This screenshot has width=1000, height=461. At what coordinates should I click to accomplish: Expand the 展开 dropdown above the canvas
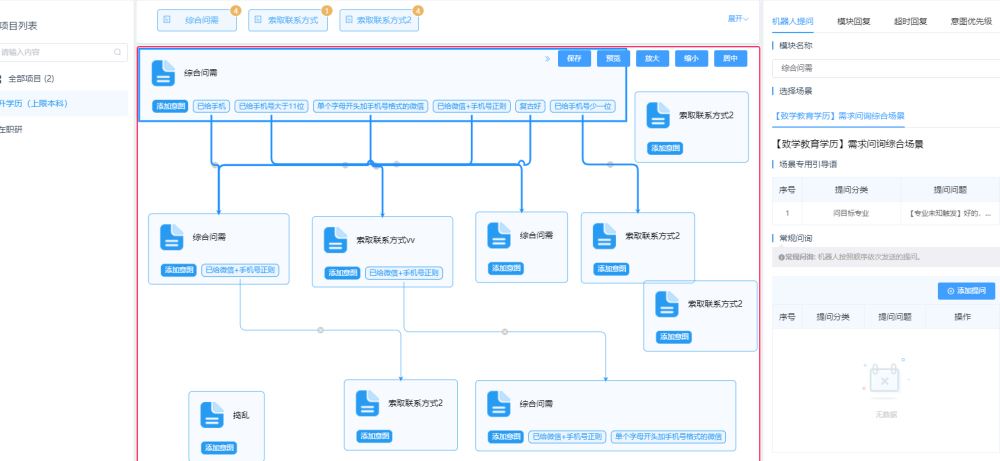737,19
